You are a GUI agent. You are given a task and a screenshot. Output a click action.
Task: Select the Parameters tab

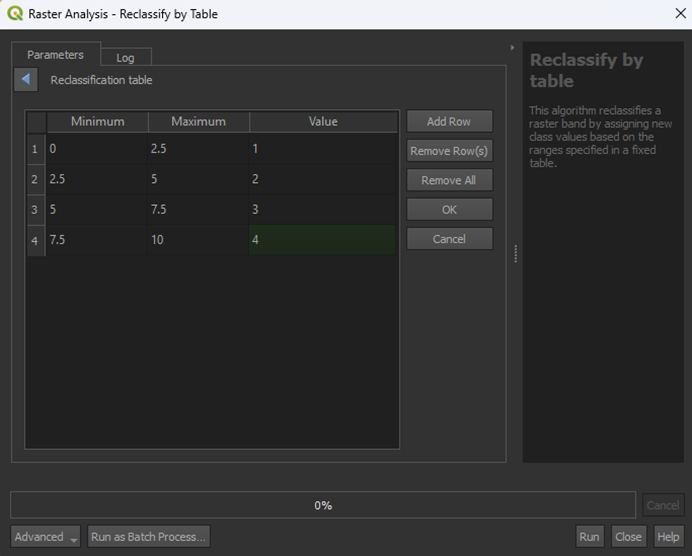click(x=55, y=55)
